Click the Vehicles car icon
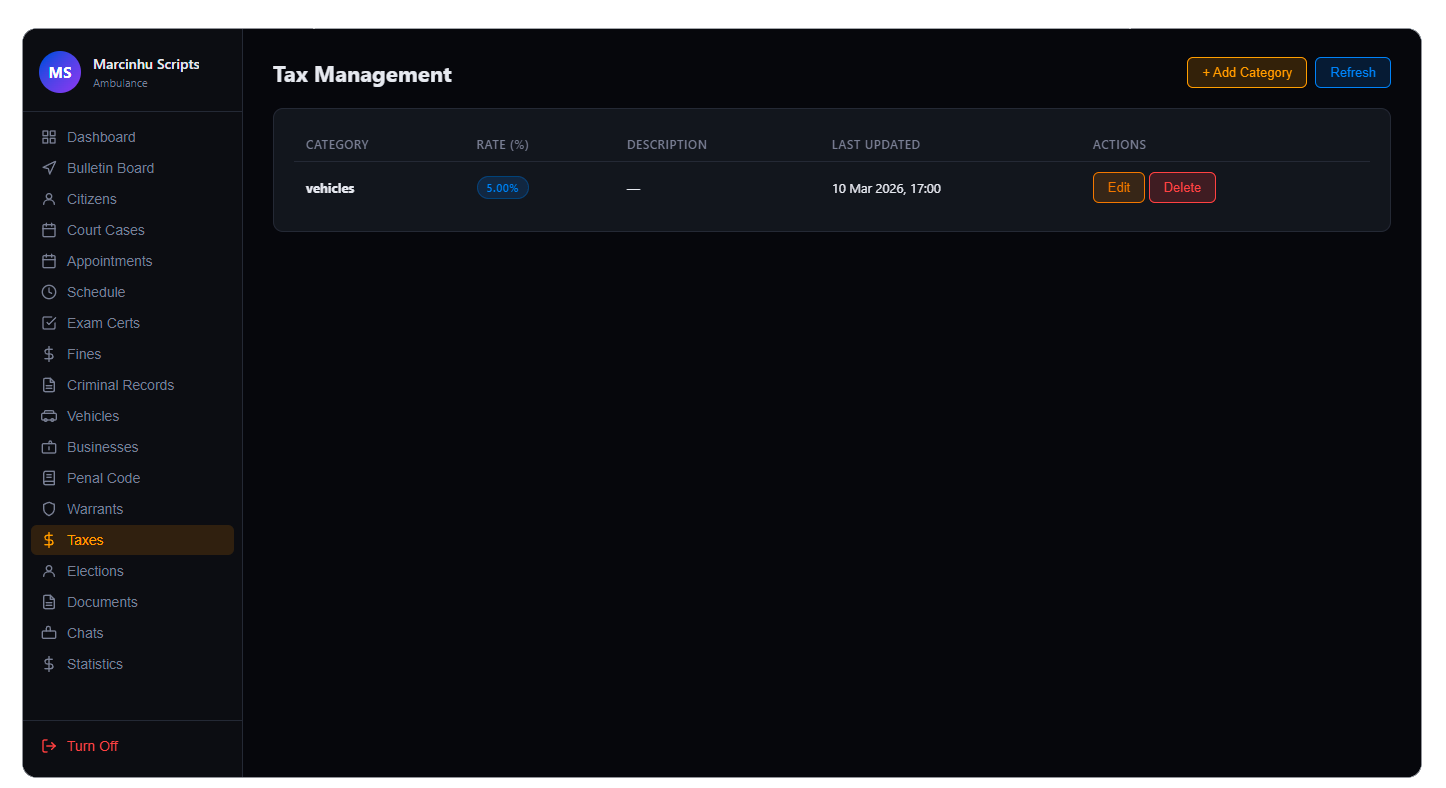Viewport: 1446px width, 788px height. 49,416
